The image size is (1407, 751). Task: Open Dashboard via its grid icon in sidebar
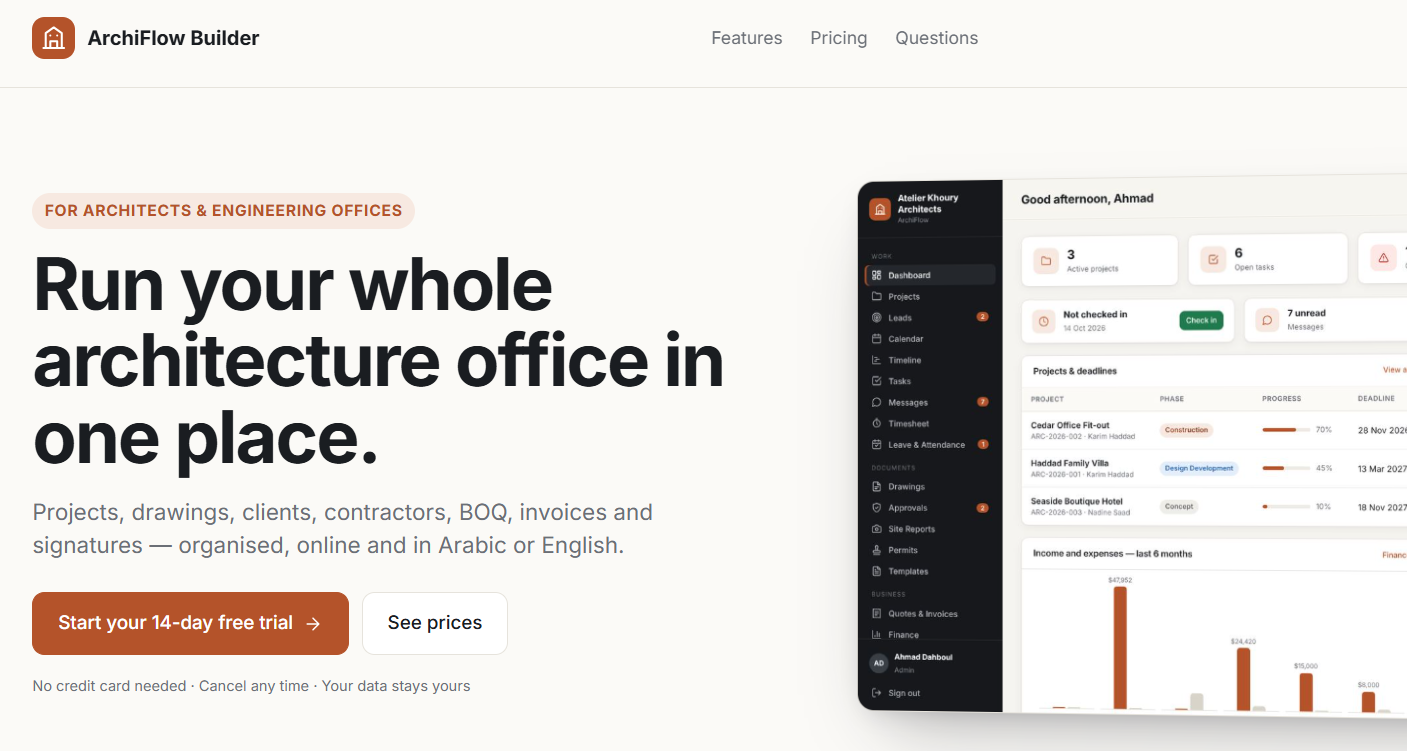pyautogui.click(x=877, y=275)
